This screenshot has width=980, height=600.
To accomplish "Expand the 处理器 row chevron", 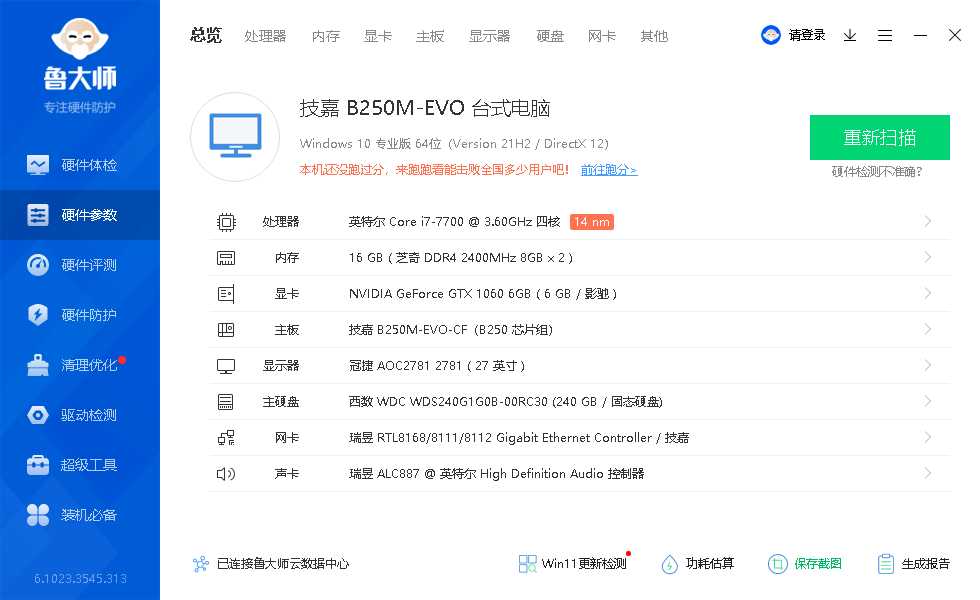I will pos(928,221).
